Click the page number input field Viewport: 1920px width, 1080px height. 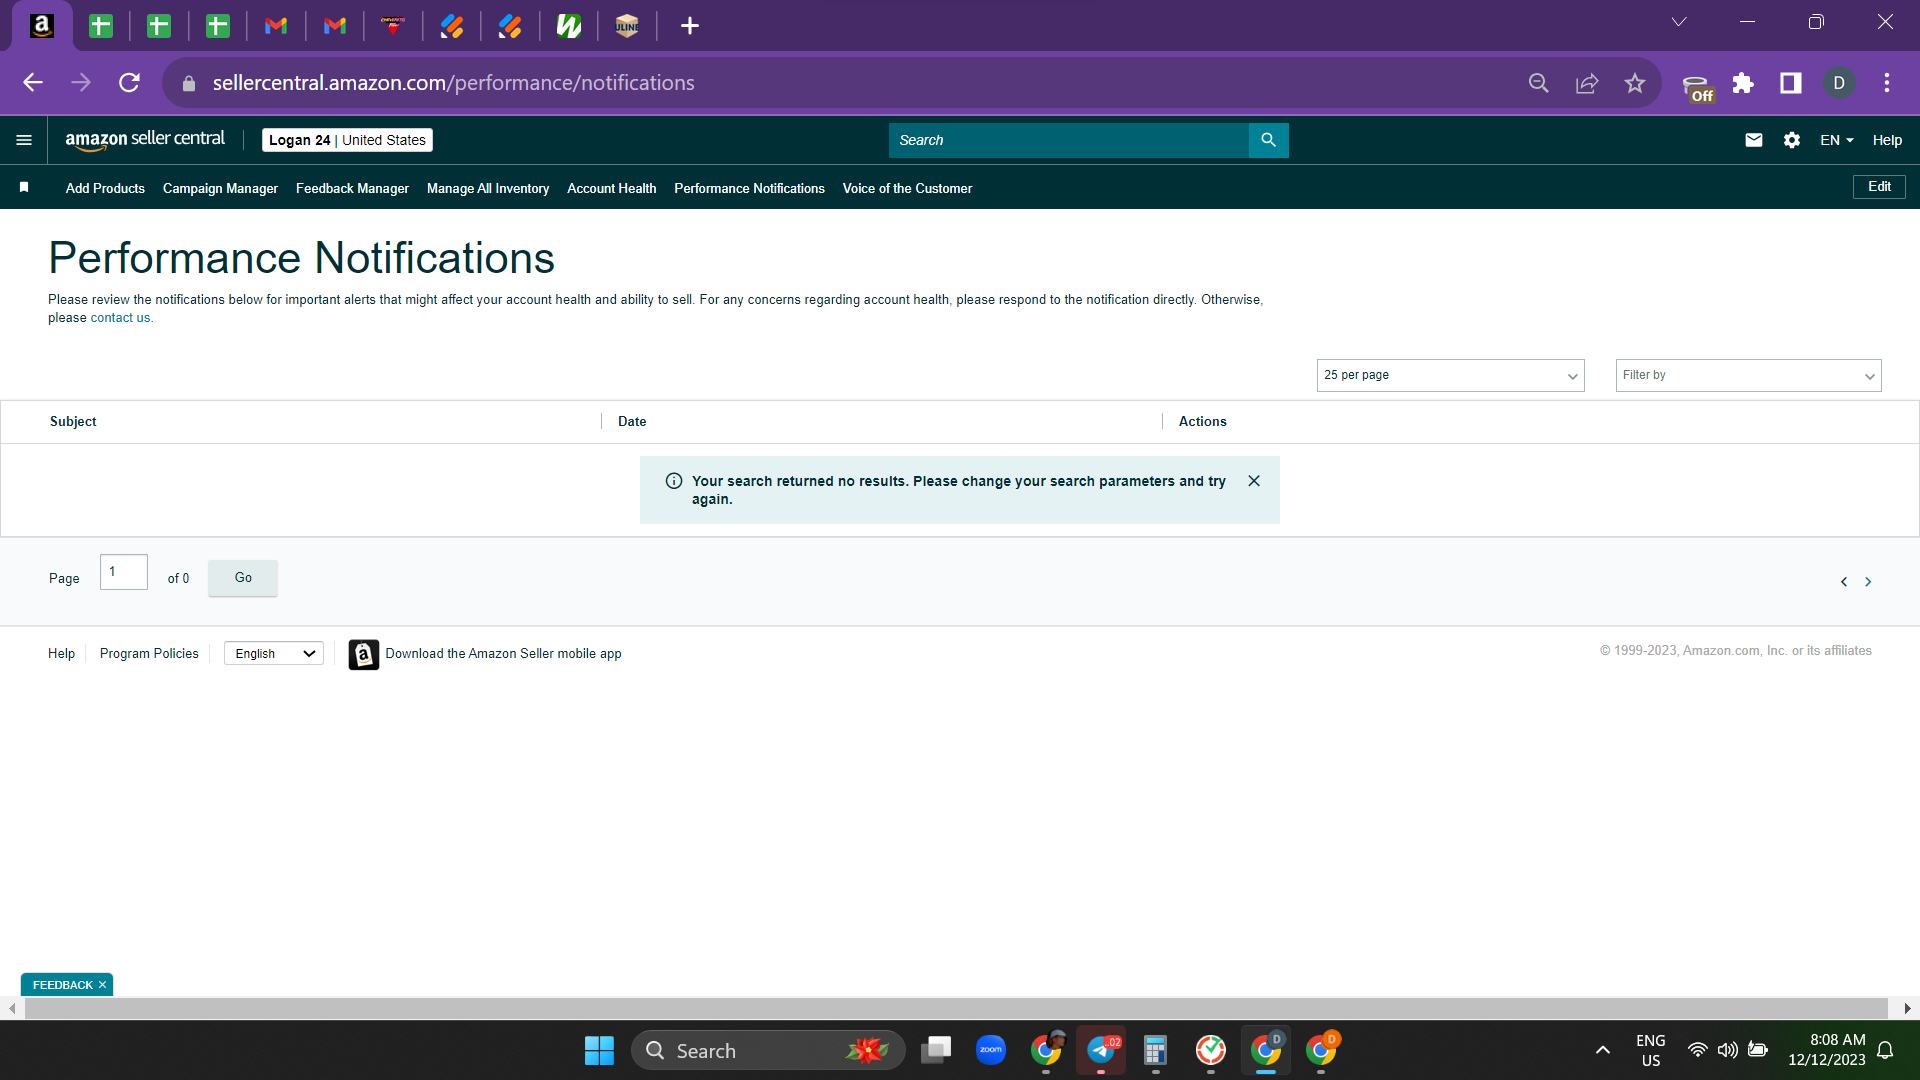pos(124,572)
